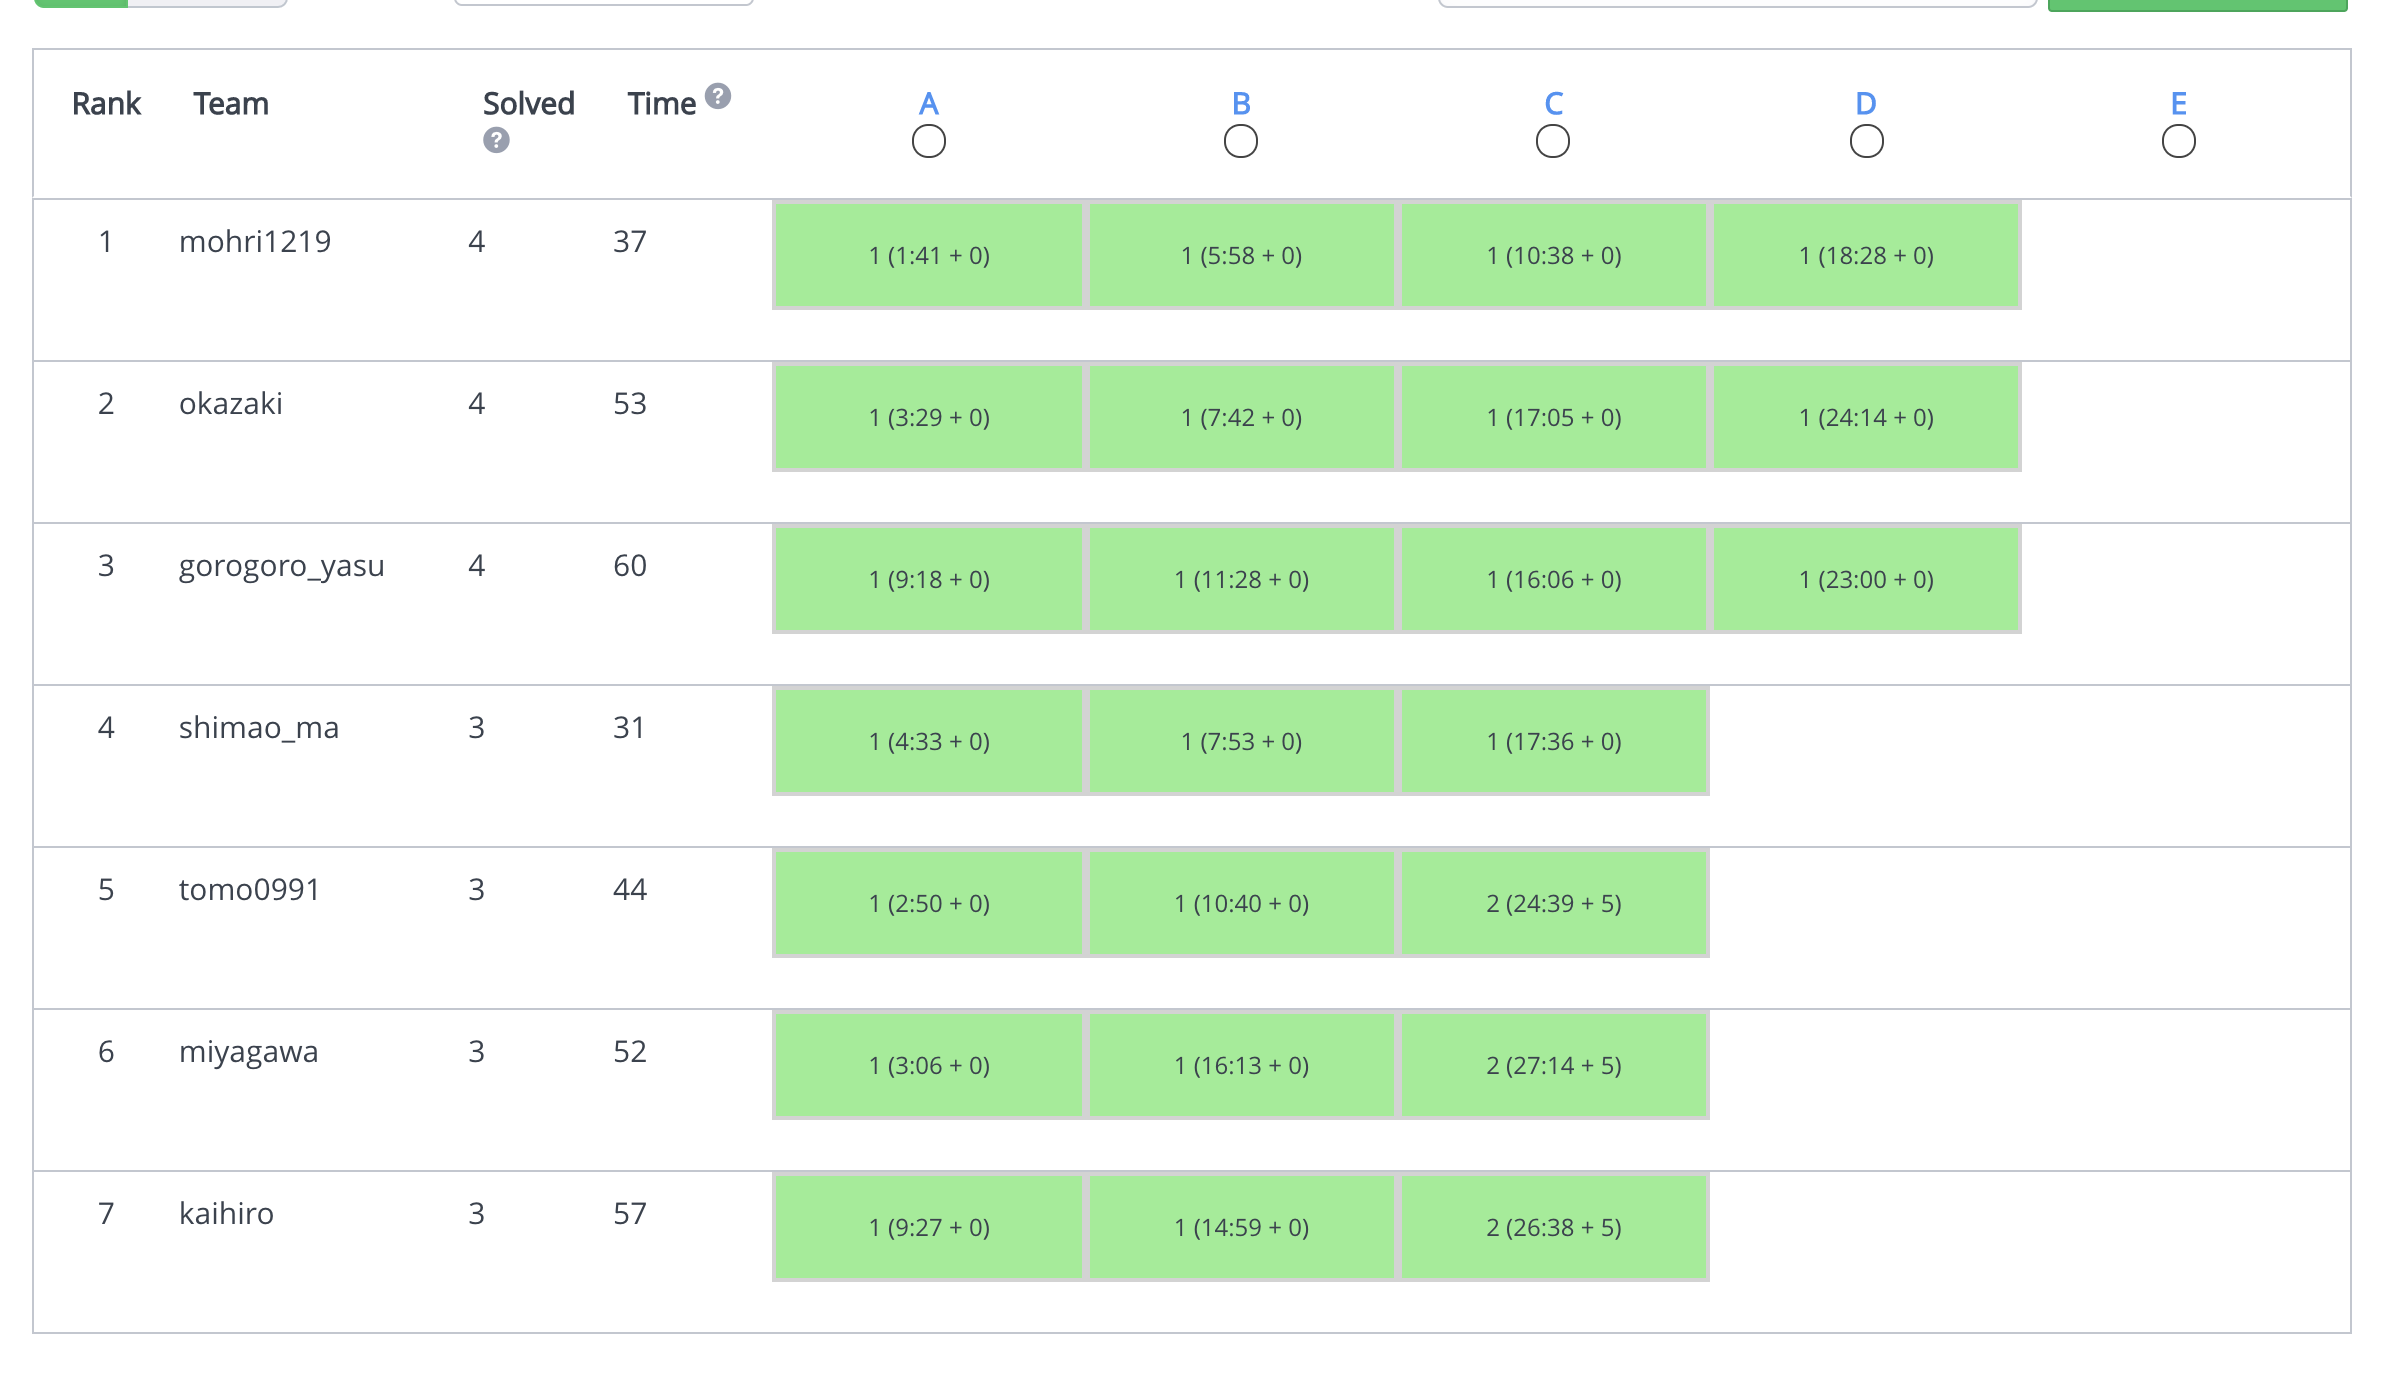The width and height of the screenshot is (2394, 1390).
Task: Click mohri1219's problem A result cell
Action: coord(928,256)
